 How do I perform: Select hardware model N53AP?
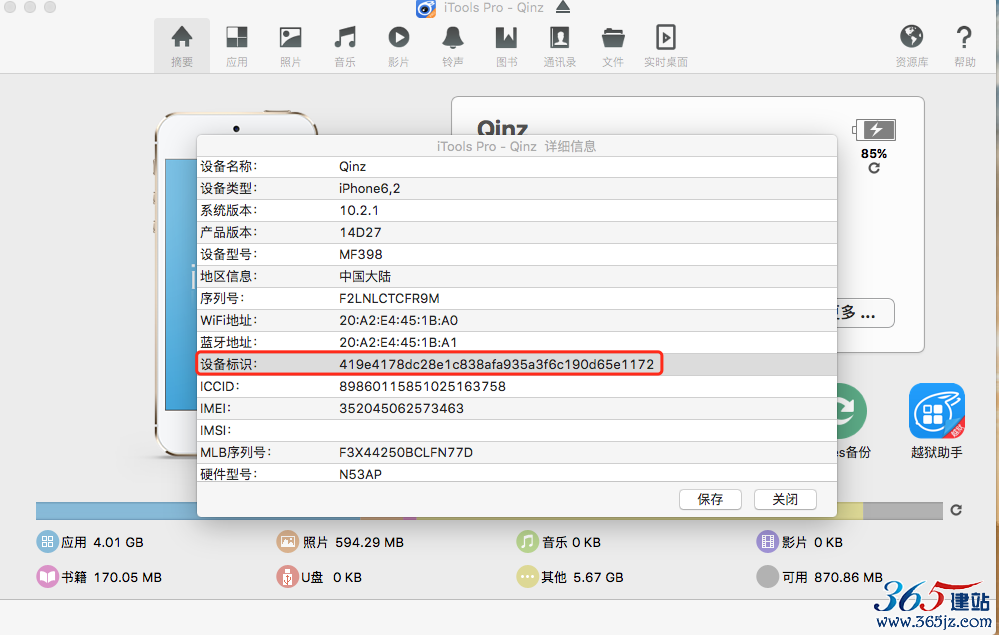pyautogui.click(x=361, y=474)
